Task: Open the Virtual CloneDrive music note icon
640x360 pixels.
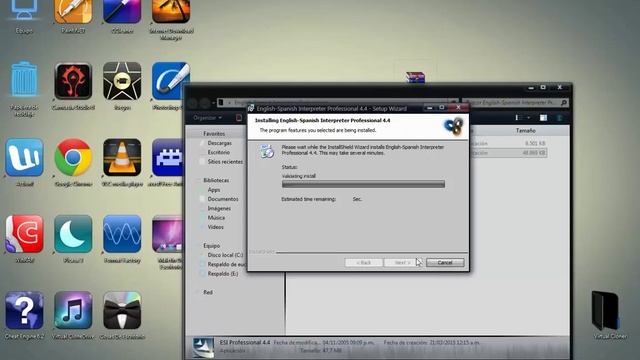Action: [x=73, y=311]
